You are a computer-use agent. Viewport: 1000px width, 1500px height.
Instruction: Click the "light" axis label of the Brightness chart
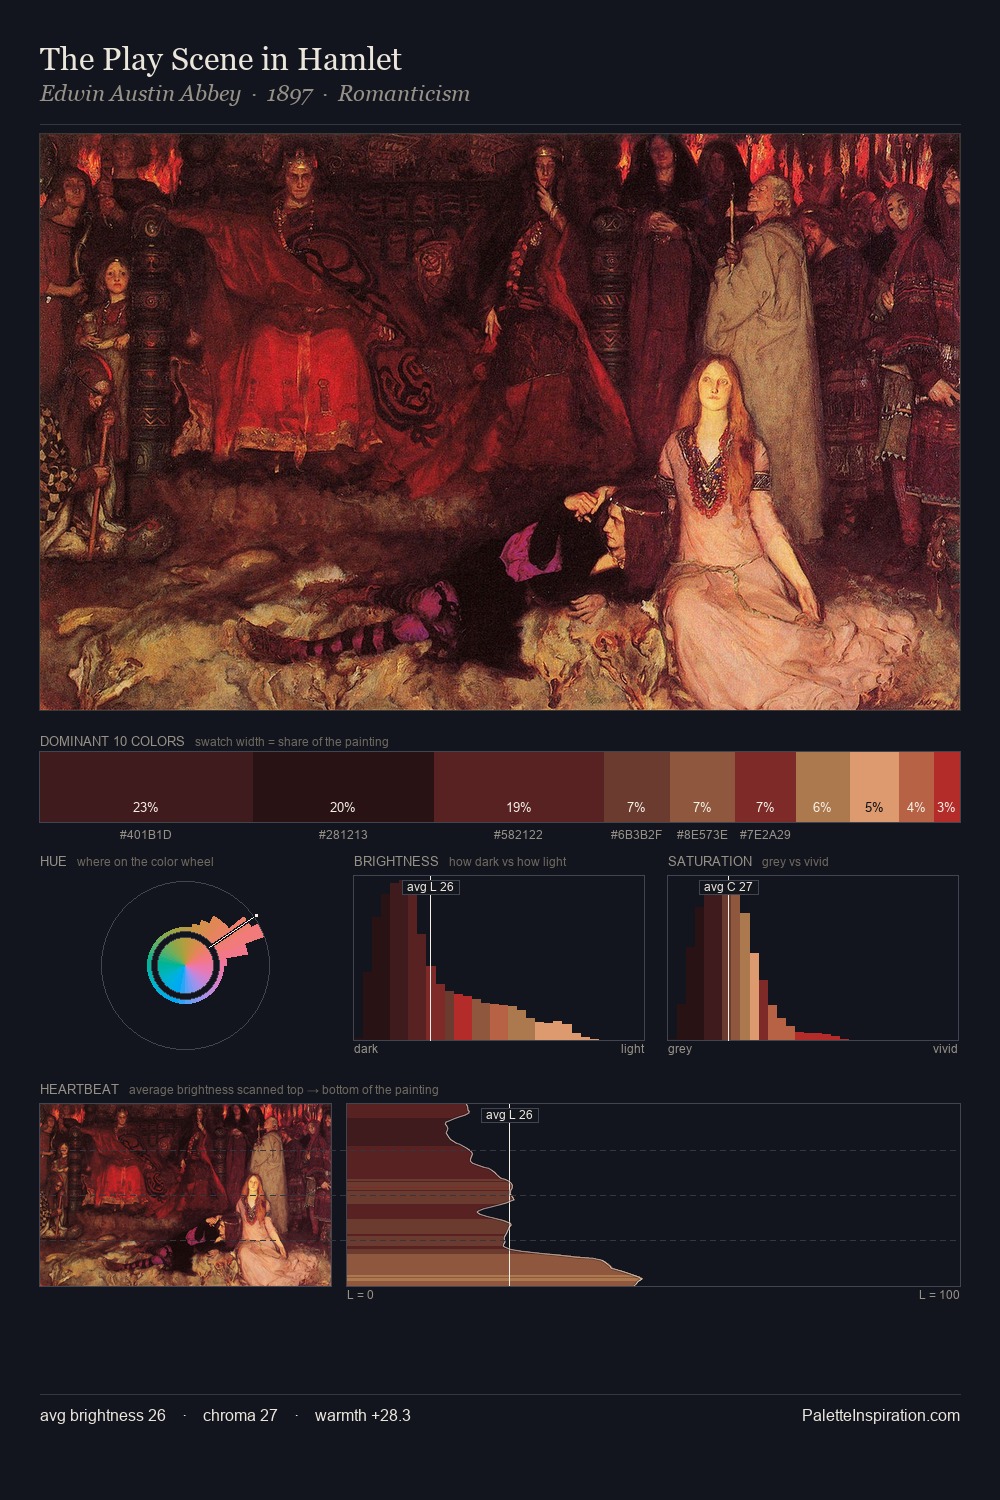coord(633,1049)
